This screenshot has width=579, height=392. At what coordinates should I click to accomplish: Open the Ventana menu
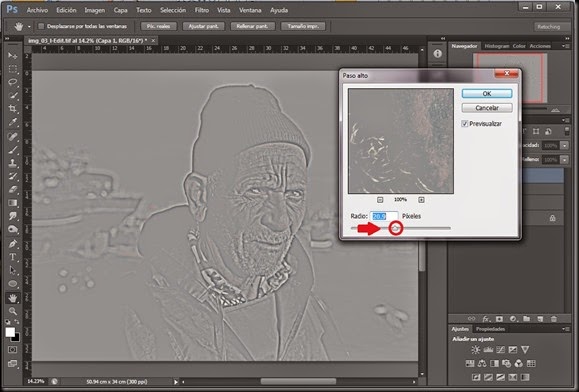point(250,10)
